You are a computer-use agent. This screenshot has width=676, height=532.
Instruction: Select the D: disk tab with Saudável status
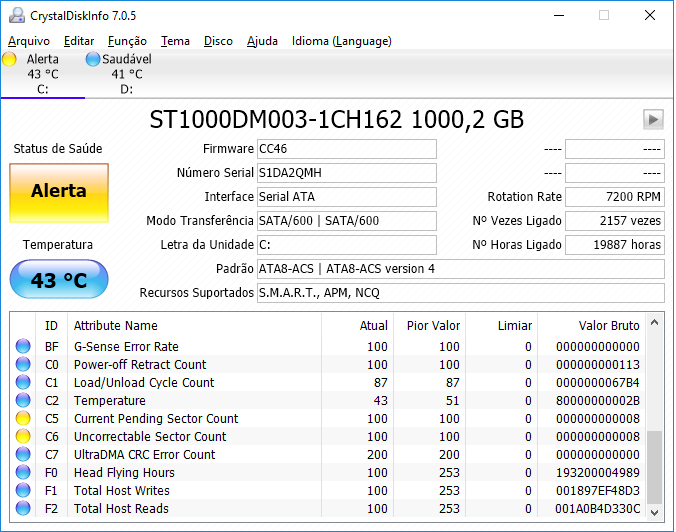point(126,74)
